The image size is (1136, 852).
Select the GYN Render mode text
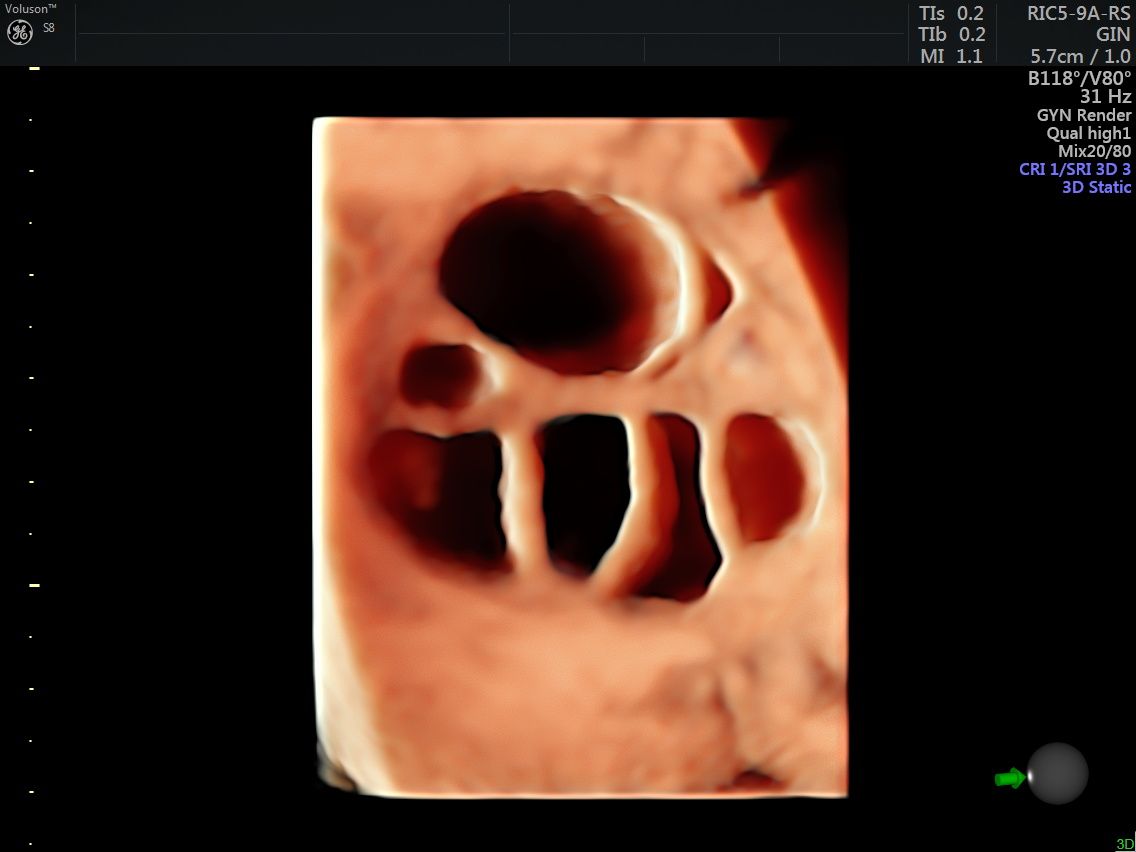click(x=1084, y=115)
